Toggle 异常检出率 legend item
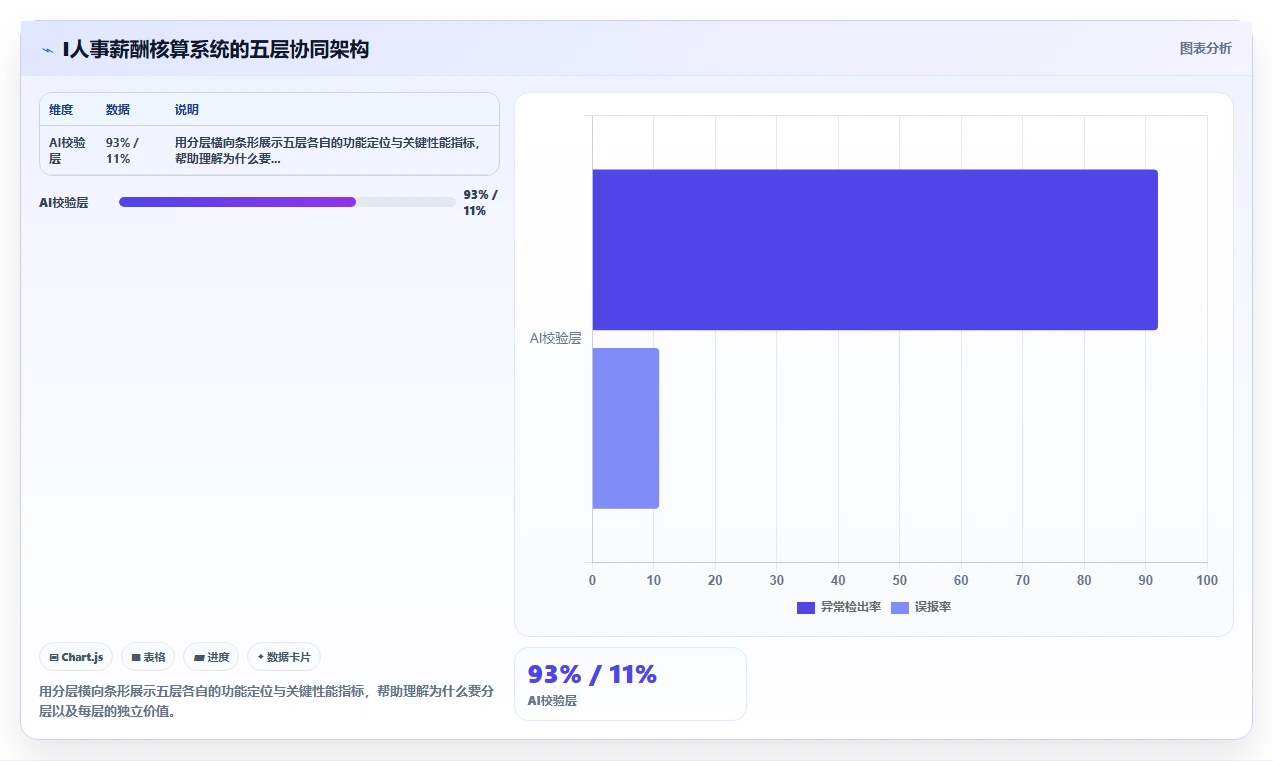1273x761 pixels. pyautogui.click(x=839, y=607)
